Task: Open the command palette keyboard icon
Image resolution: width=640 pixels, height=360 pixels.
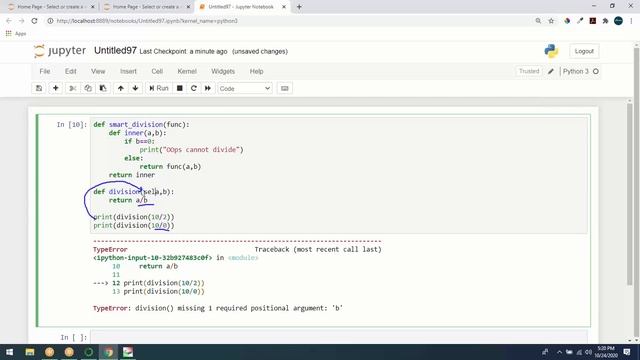Action: point(284,88)
